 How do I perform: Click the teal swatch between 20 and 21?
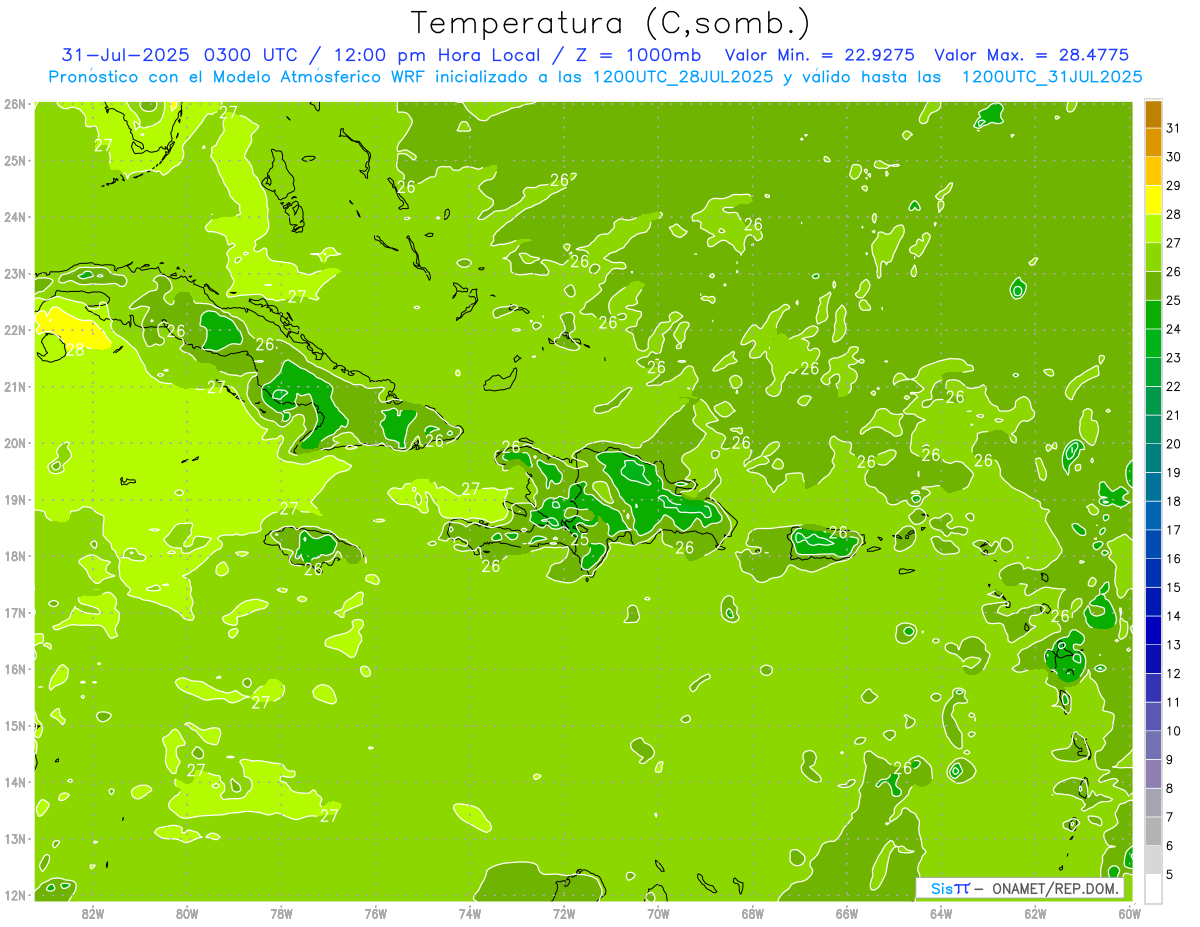click(x=1153, y=430)
